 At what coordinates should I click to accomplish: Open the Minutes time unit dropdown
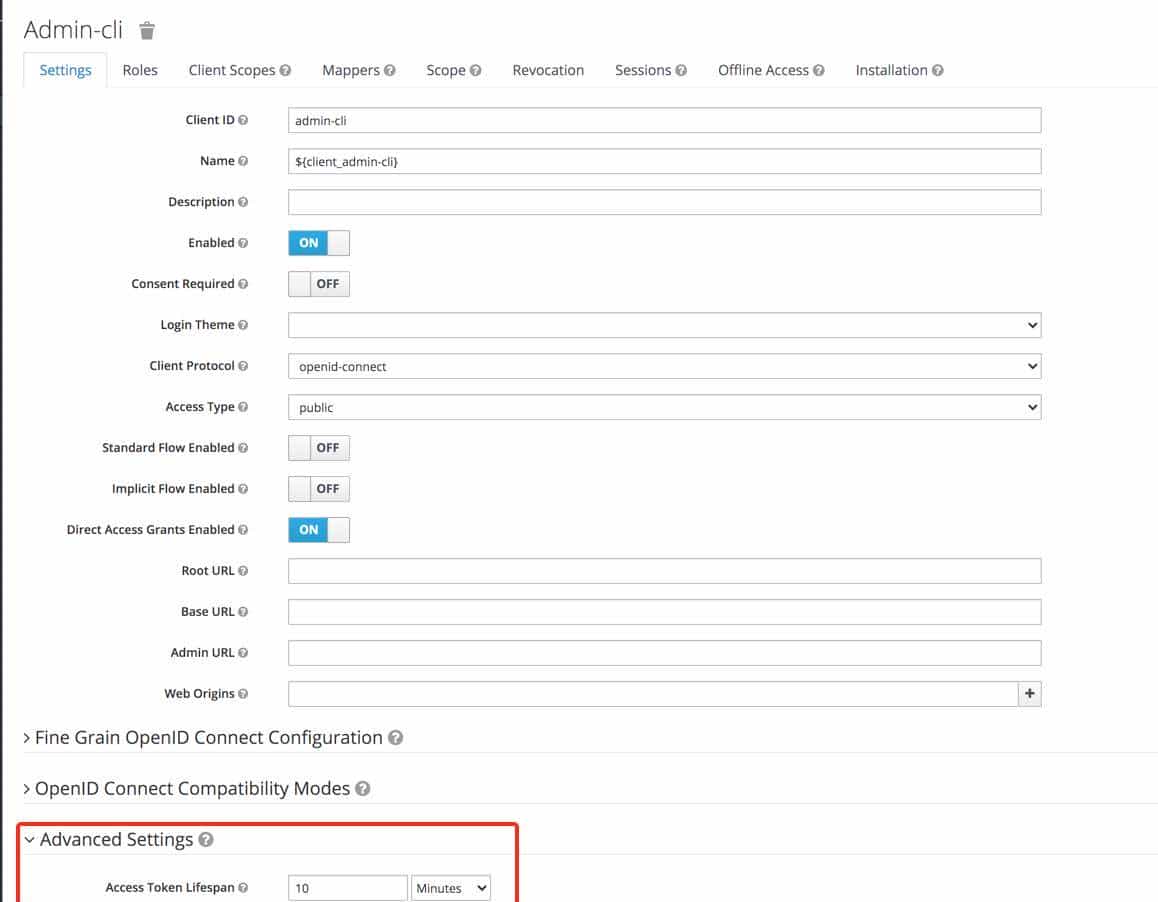coord(450,888)
